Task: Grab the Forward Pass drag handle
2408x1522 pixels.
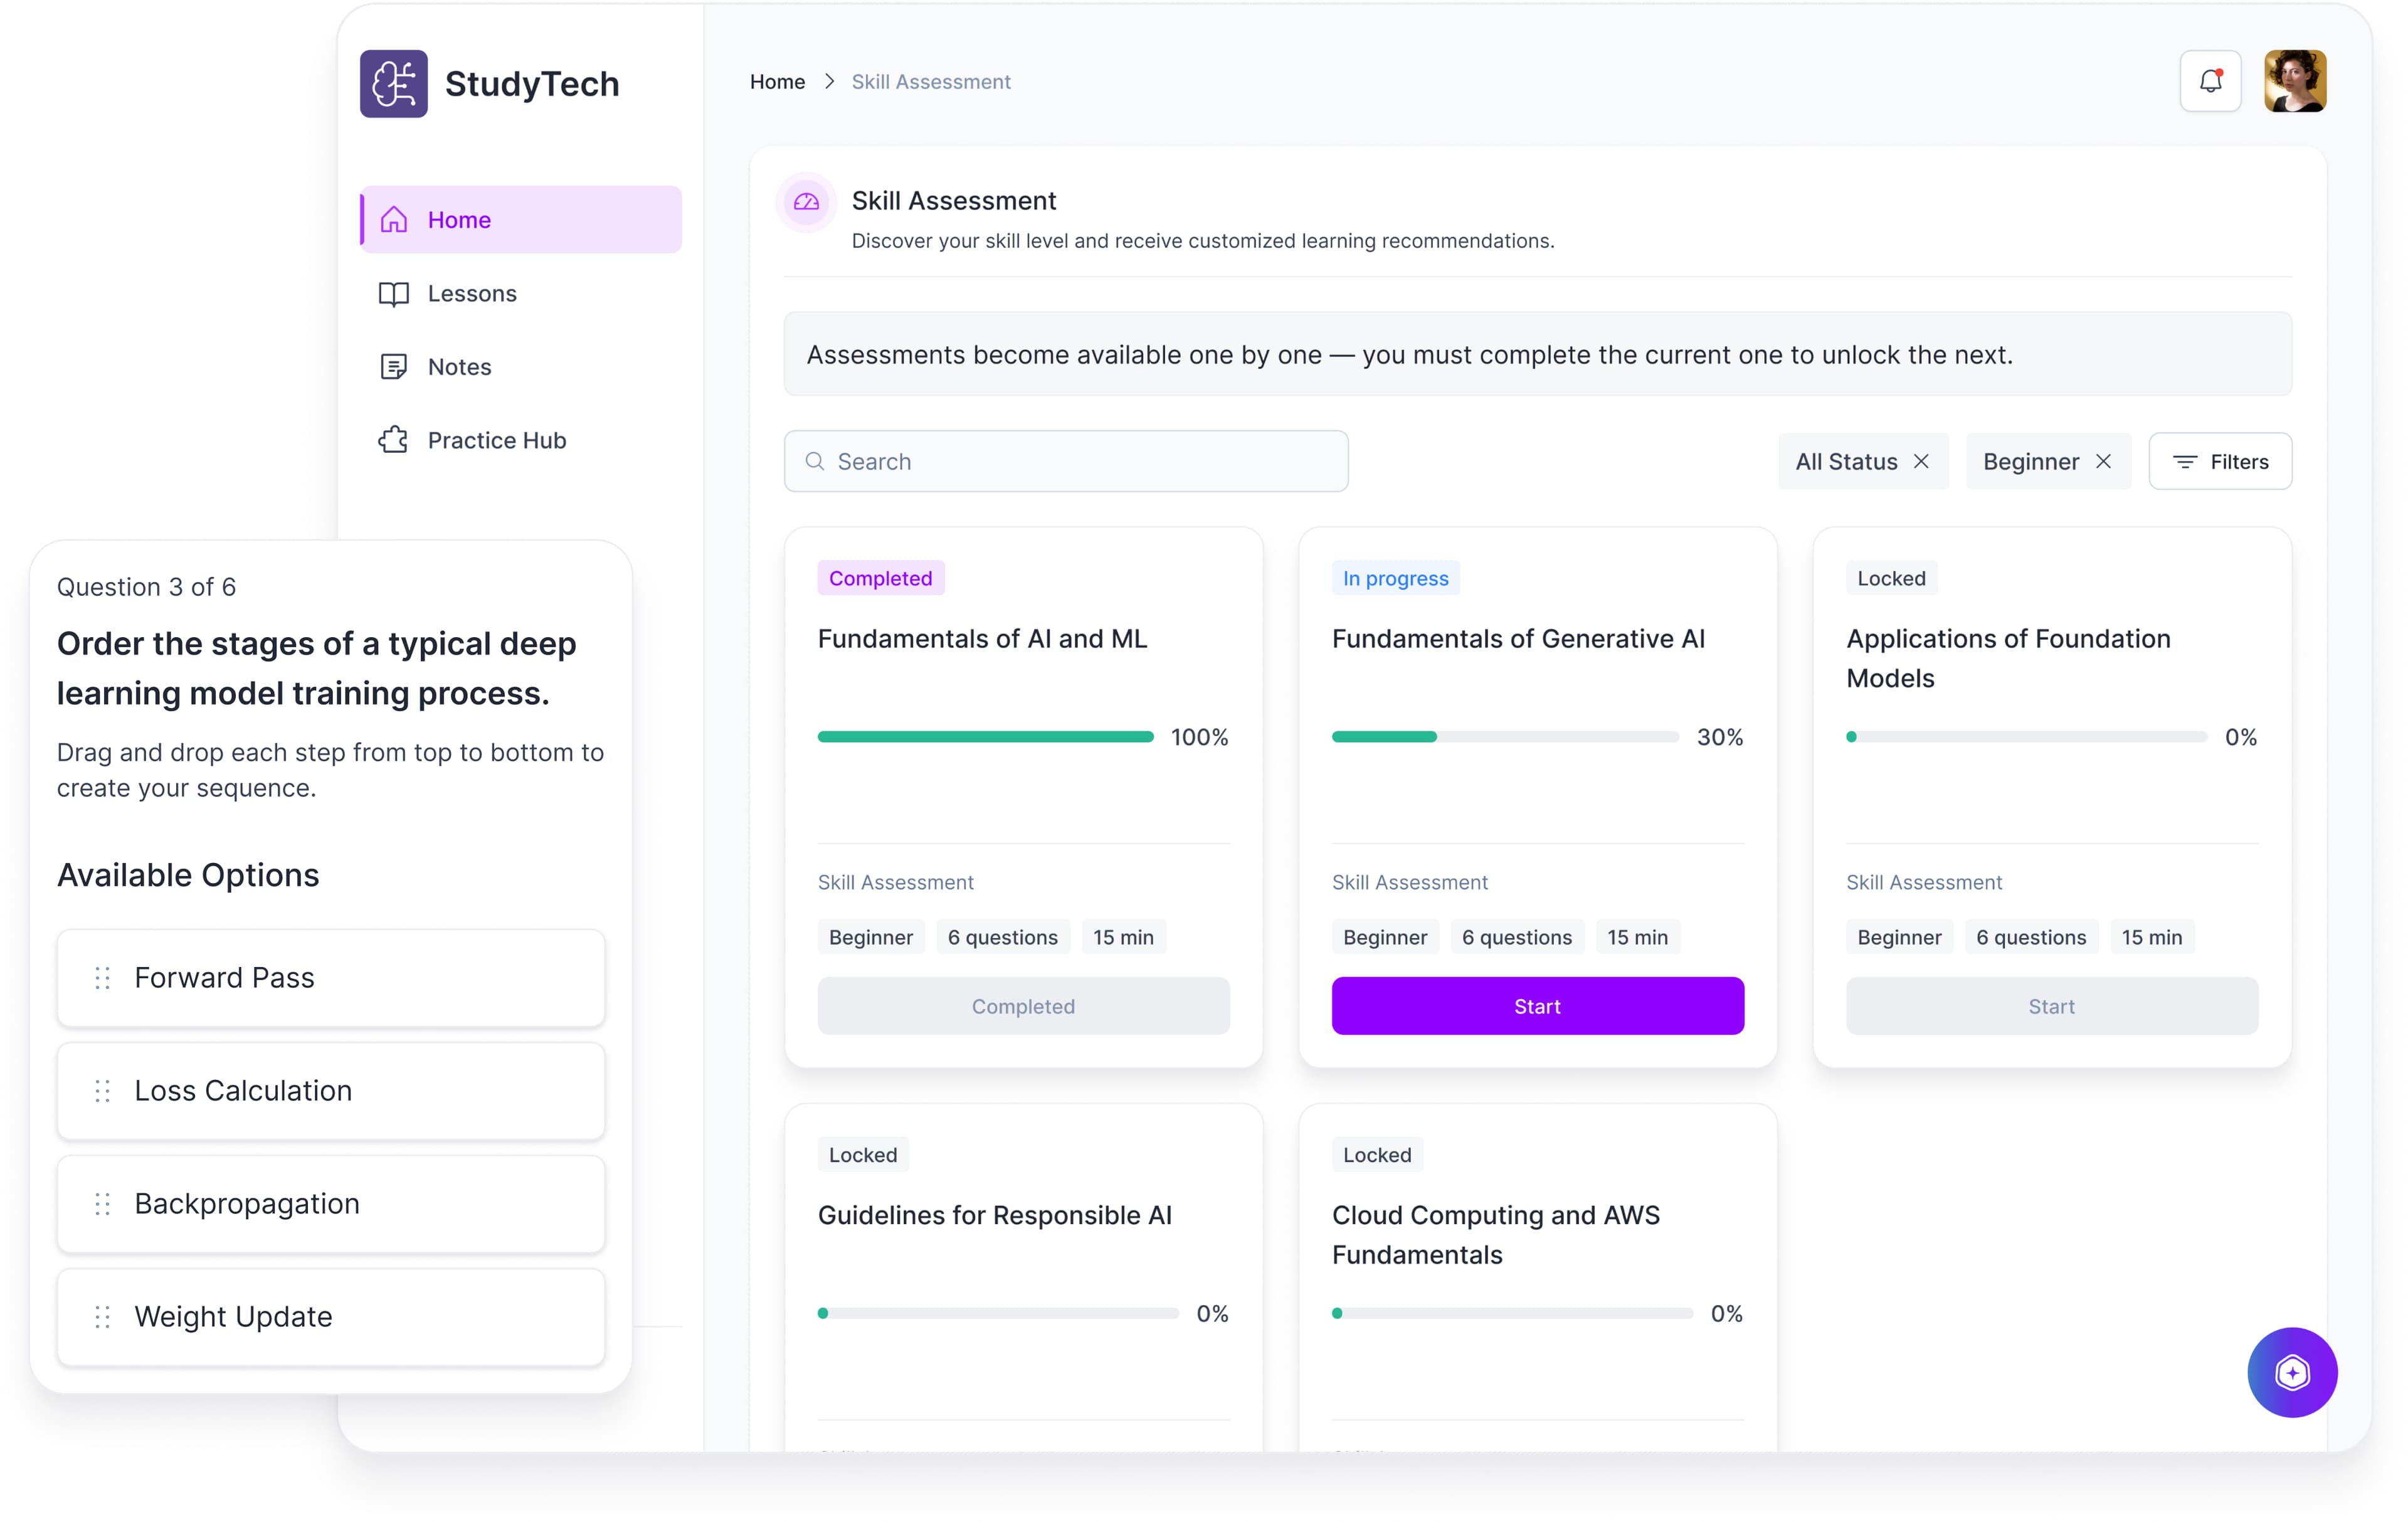Action: [102, 978]
